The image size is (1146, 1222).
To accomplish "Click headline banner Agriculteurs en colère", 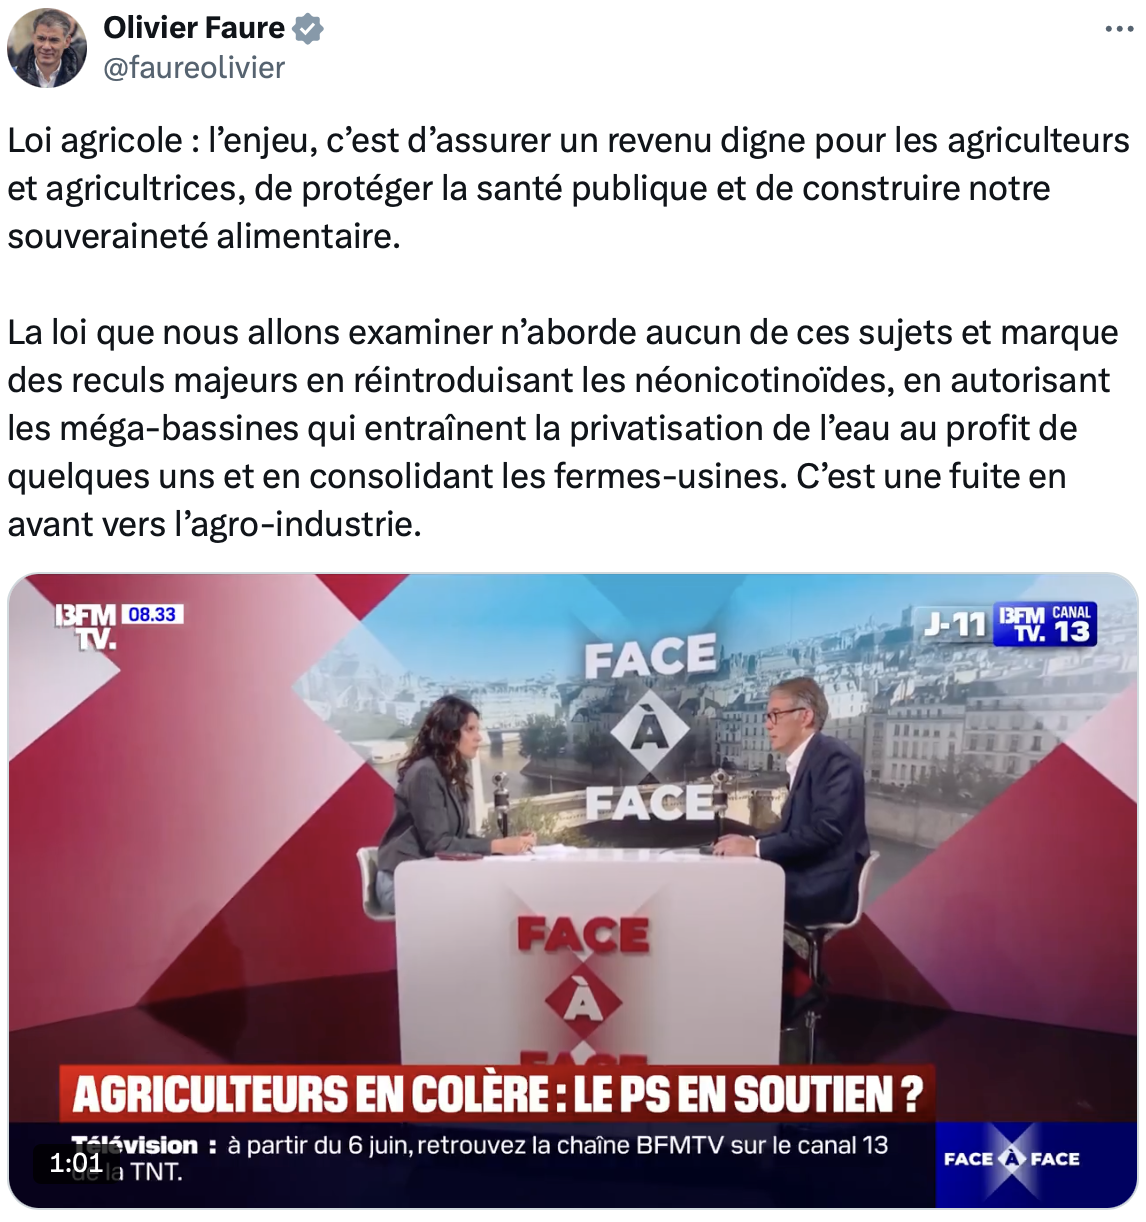I will pos(497,1094).
